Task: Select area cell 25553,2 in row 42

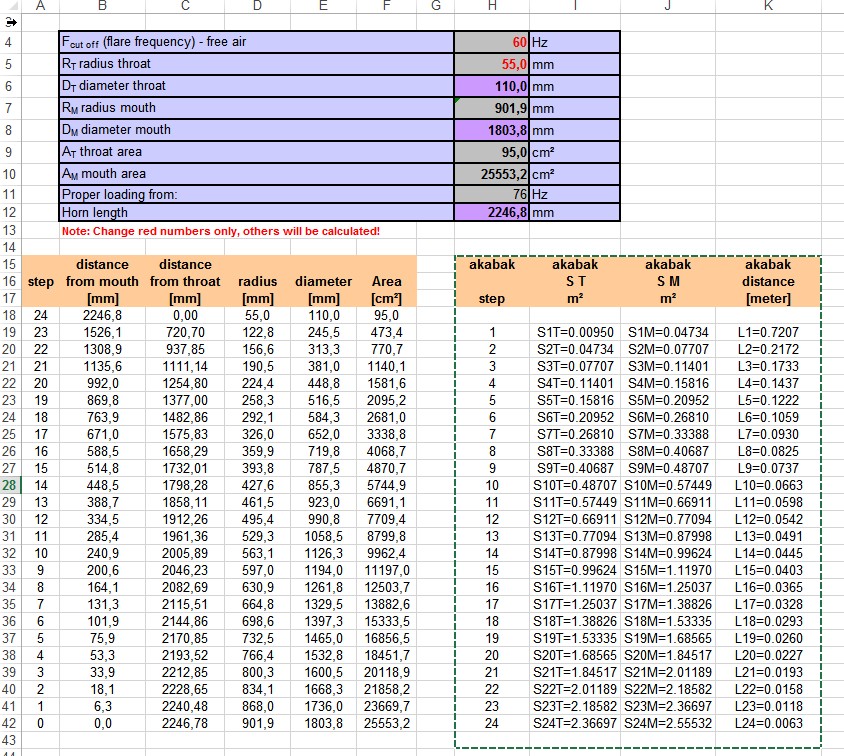Action: click(x=386, y=723)
